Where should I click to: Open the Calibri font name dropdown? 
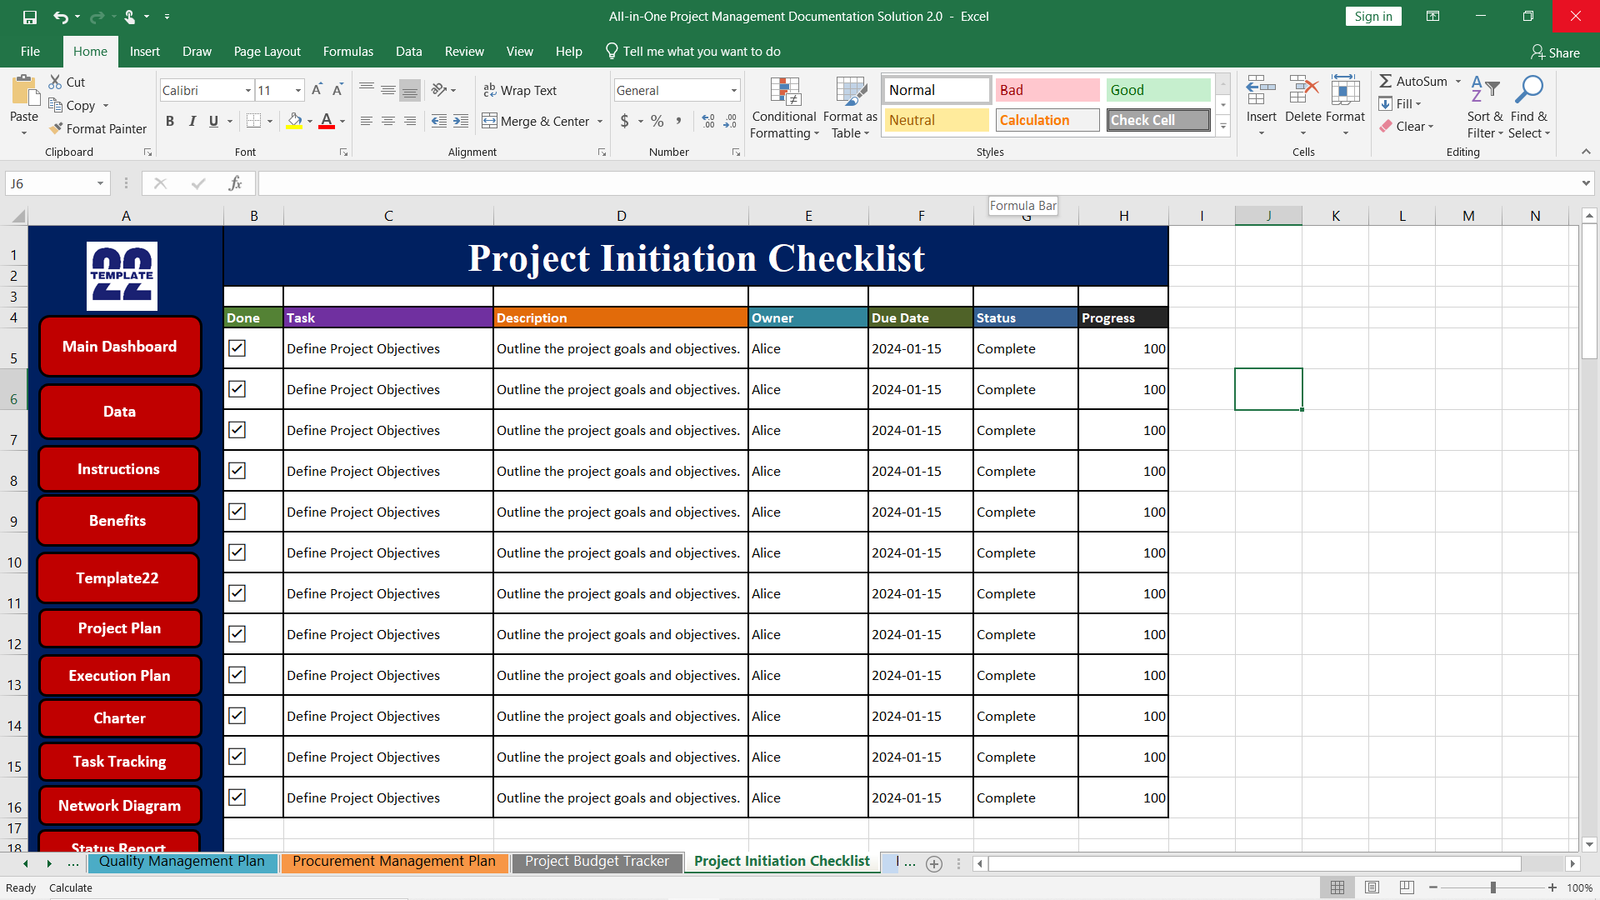coord(248,90)
